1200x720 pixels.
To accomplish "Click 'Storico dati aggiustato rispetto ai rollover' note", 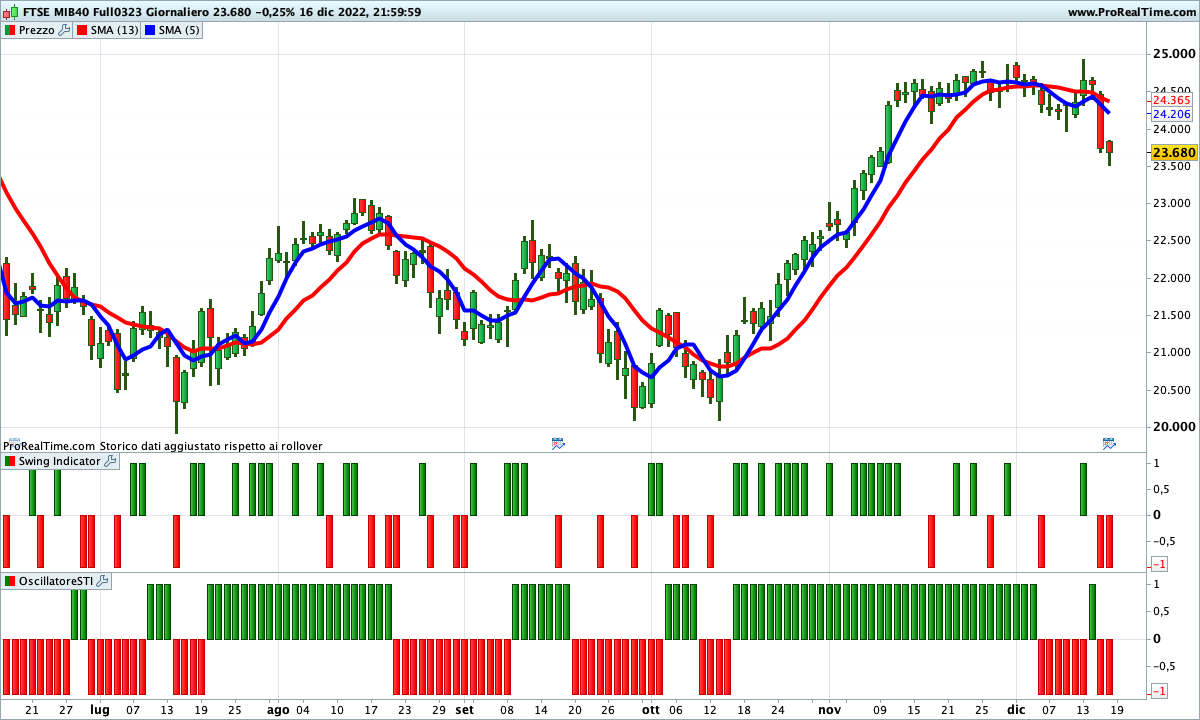I will click(211, 446).
